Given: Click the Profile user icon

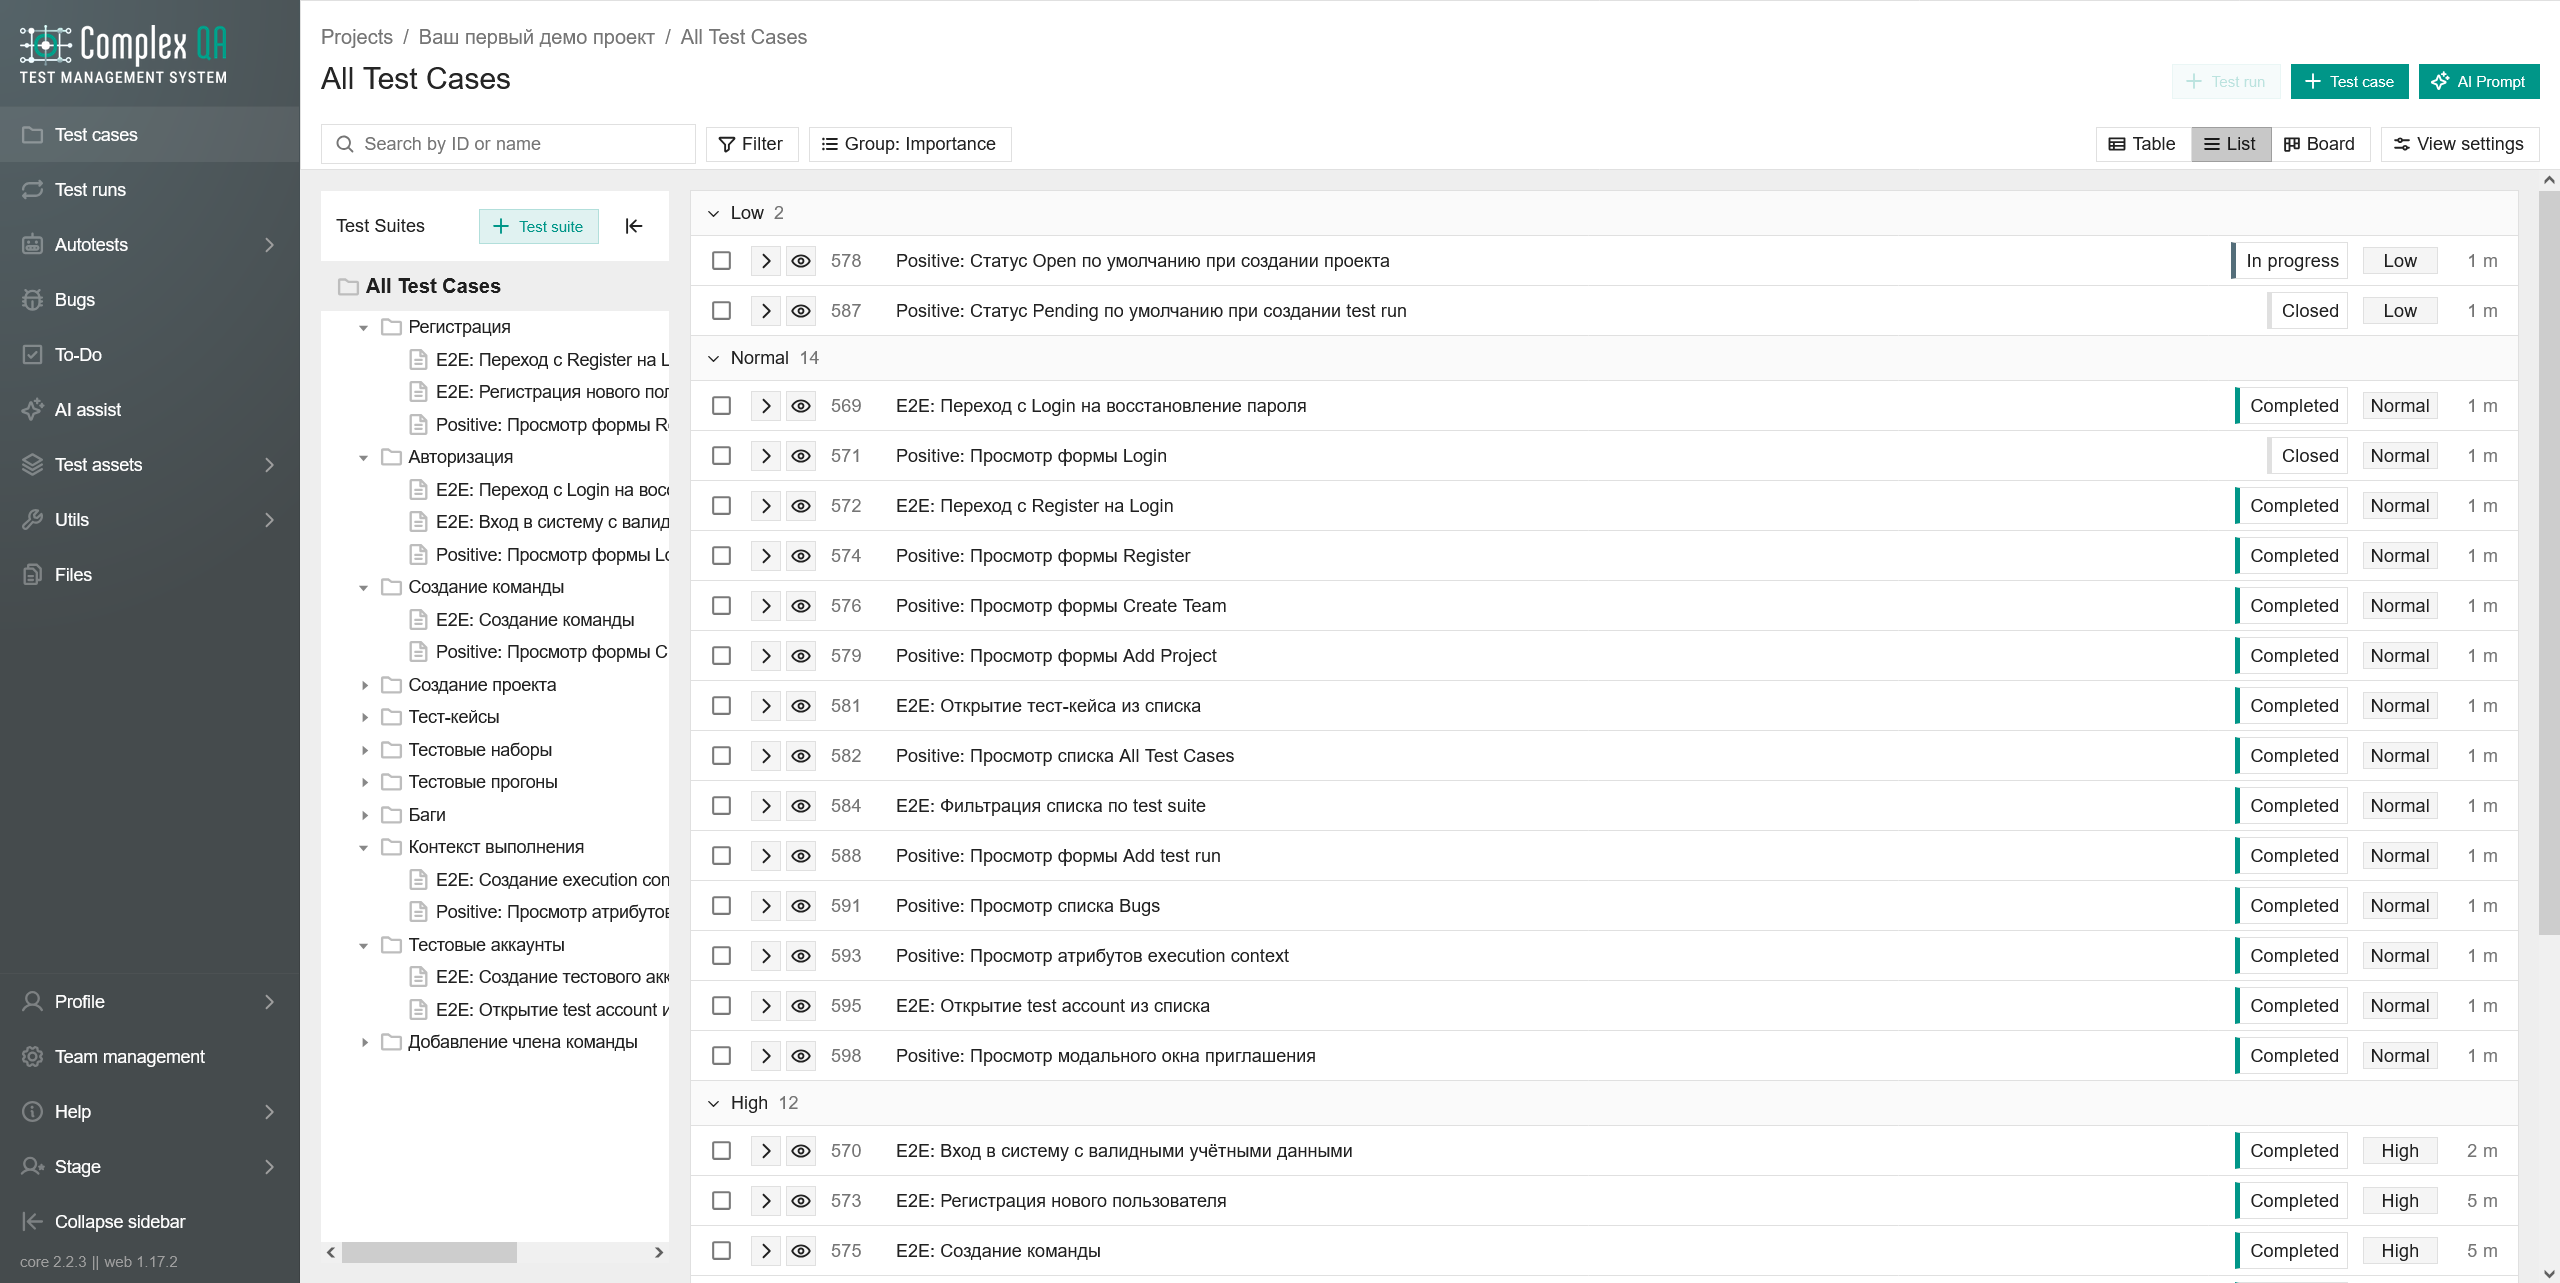Looking at the screenshot, I should point(32,1001).
